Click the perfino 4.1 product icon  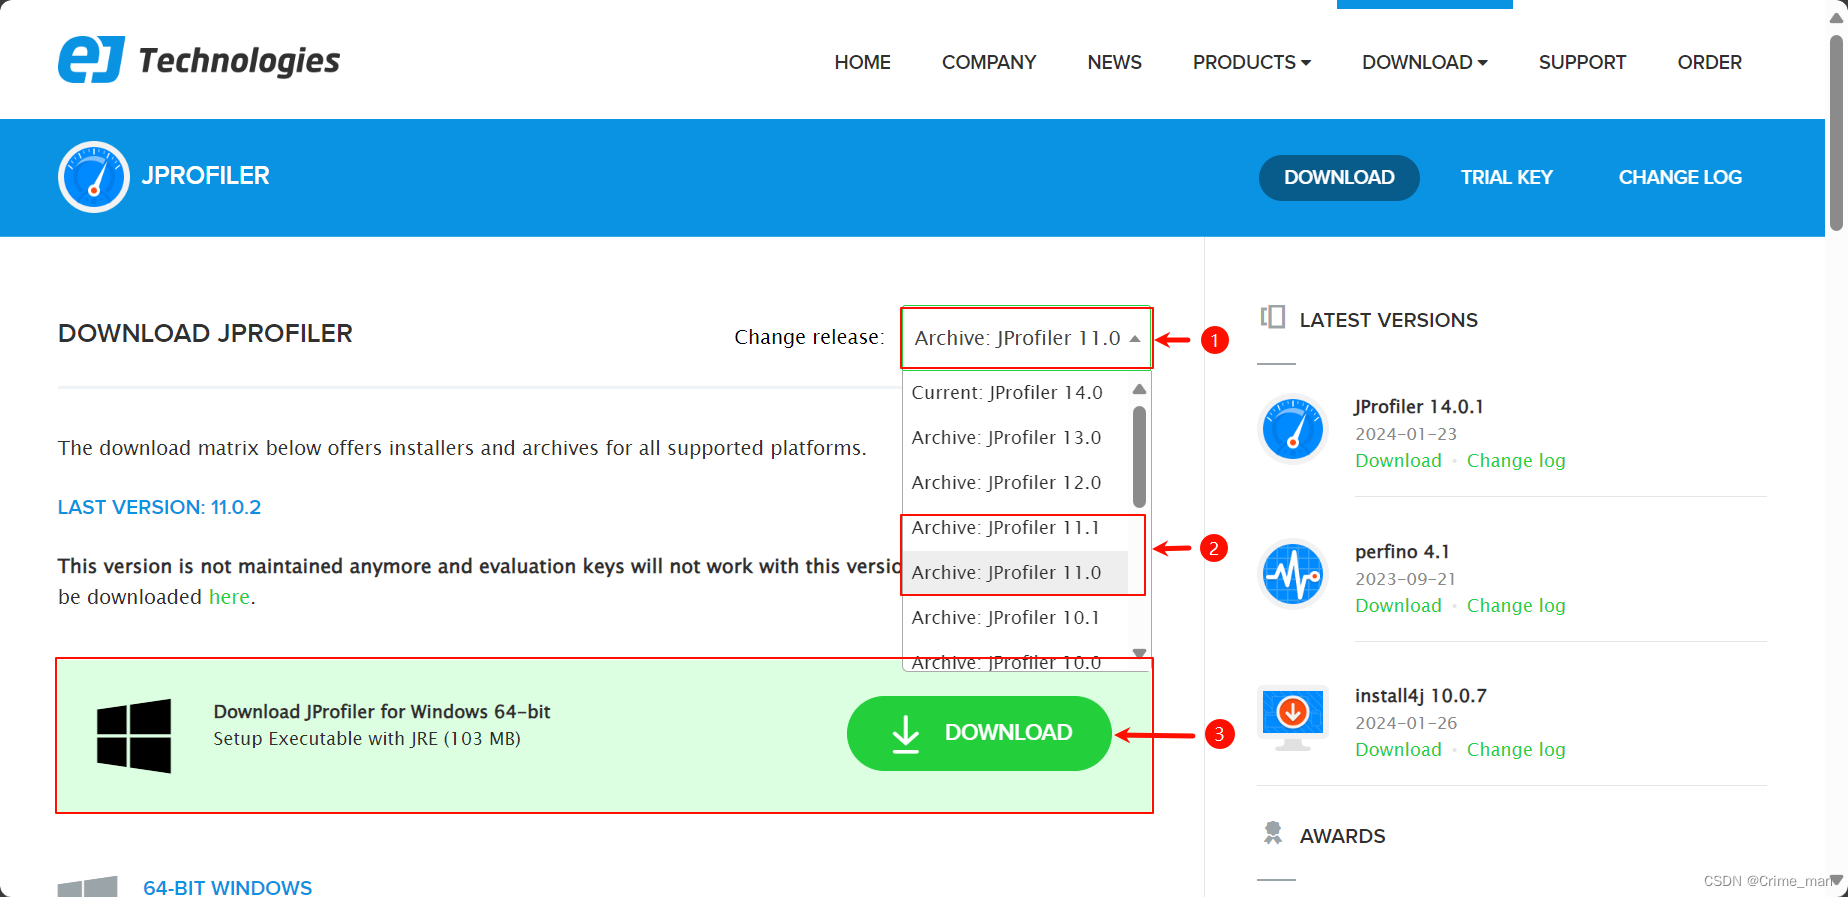pos(1293,574)
